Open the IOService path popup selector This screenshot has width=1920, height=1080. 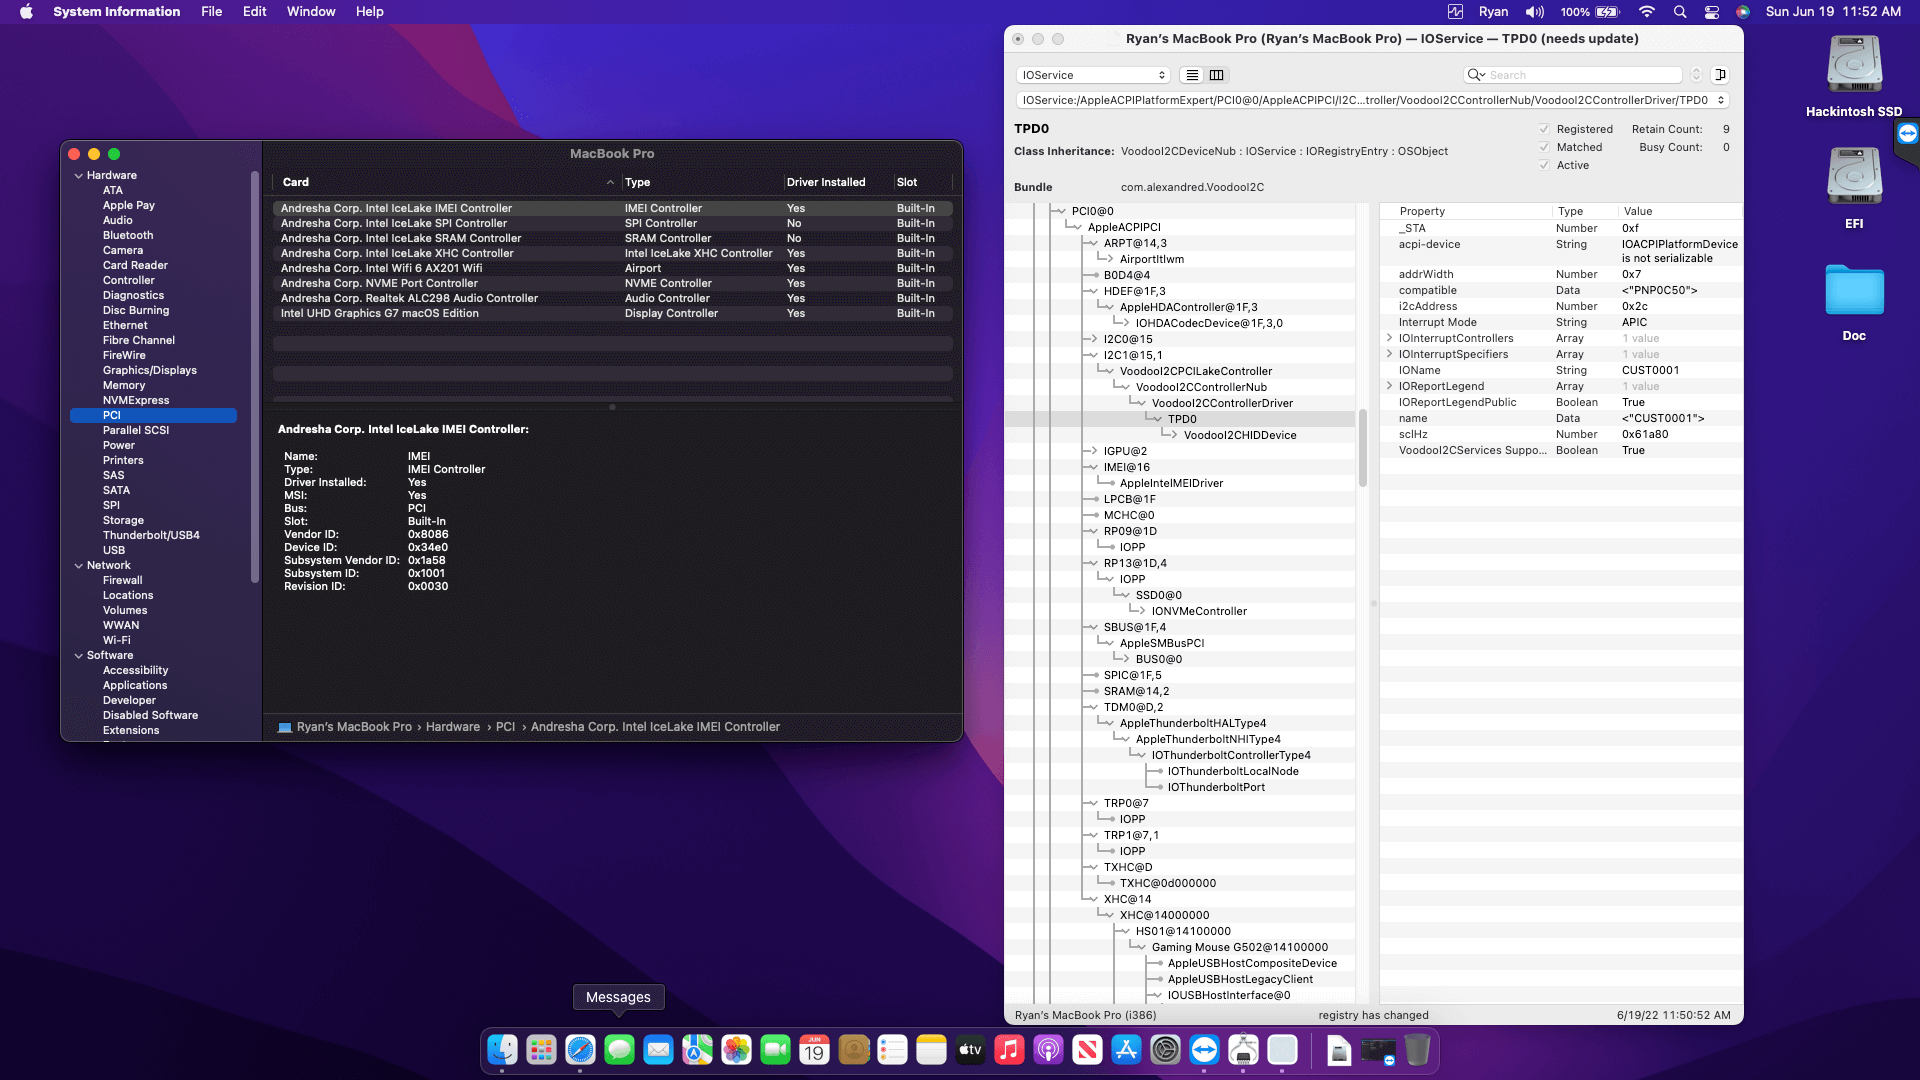(1372, 100)
